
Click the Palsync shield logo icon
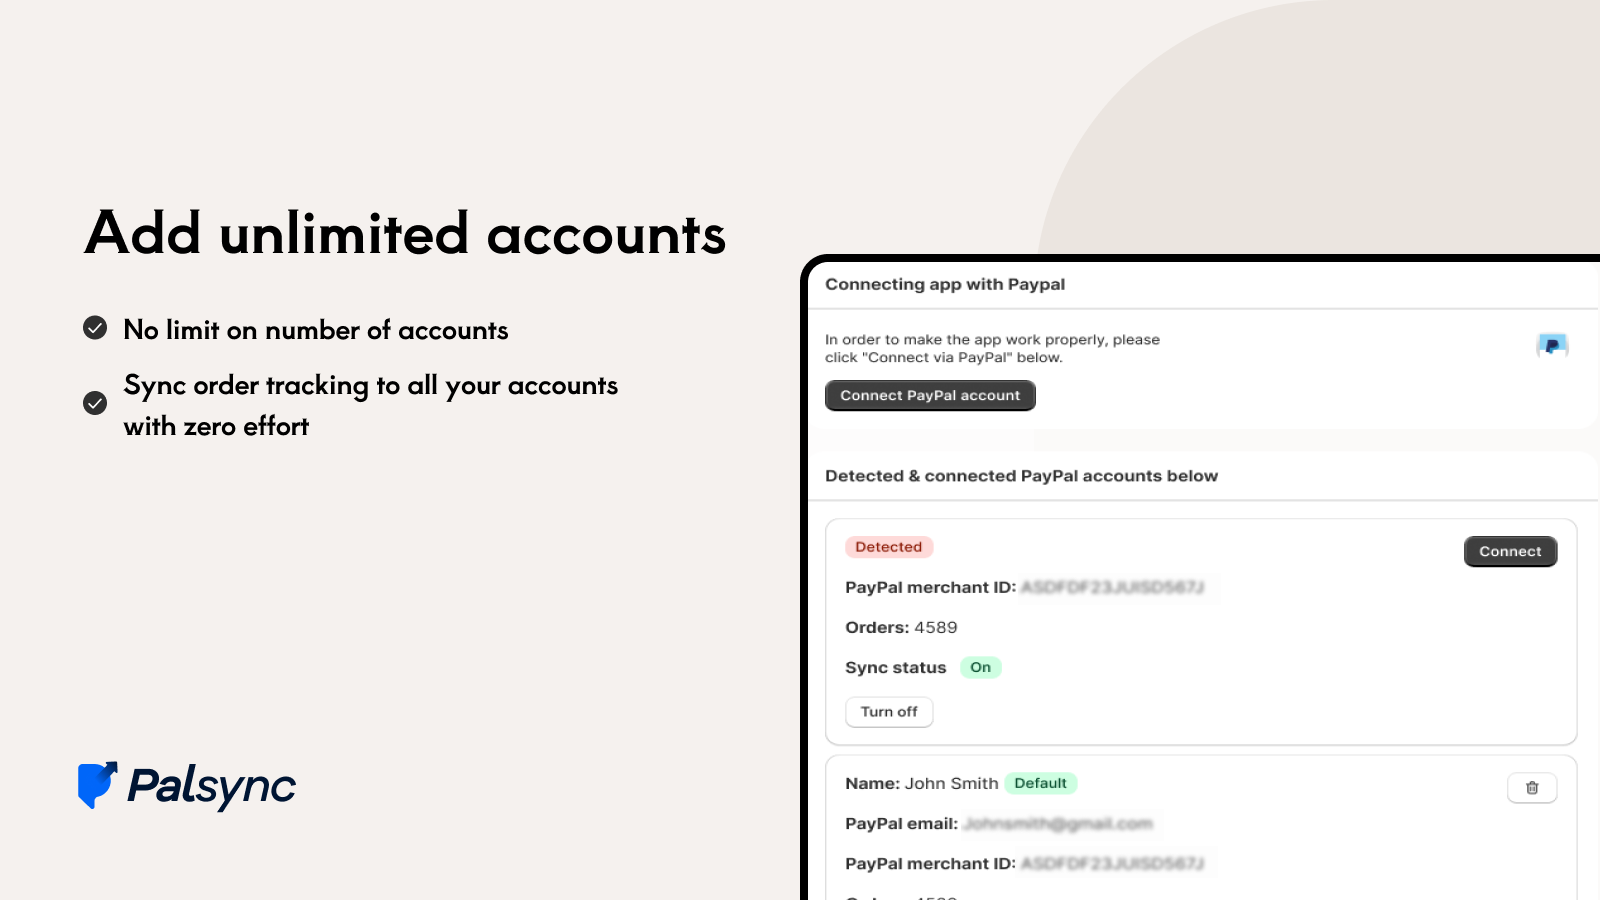98,785
